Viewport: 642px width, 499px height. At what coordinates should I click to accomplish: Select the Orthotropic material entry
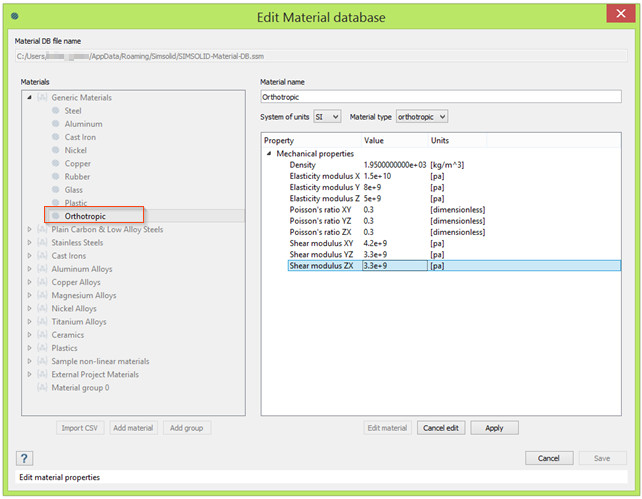tap(85, 216)
